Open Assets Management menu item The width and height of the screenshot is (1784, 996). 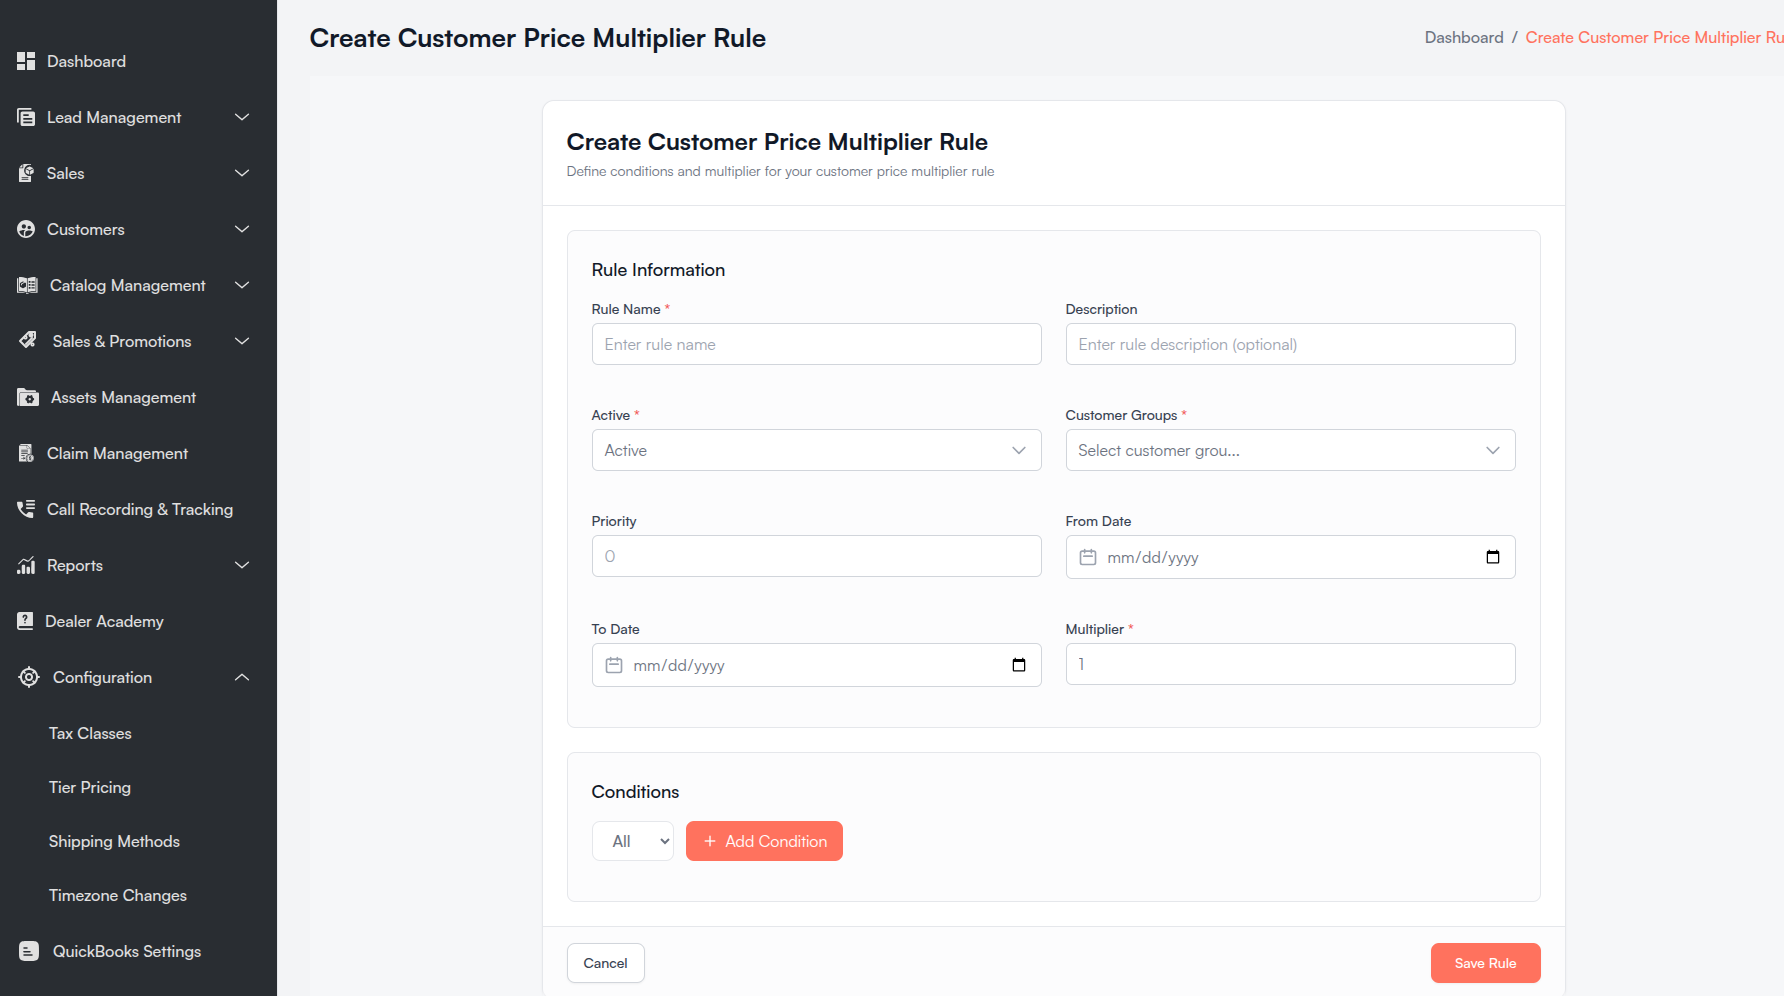pyautogui.click(x=123, y=397)
